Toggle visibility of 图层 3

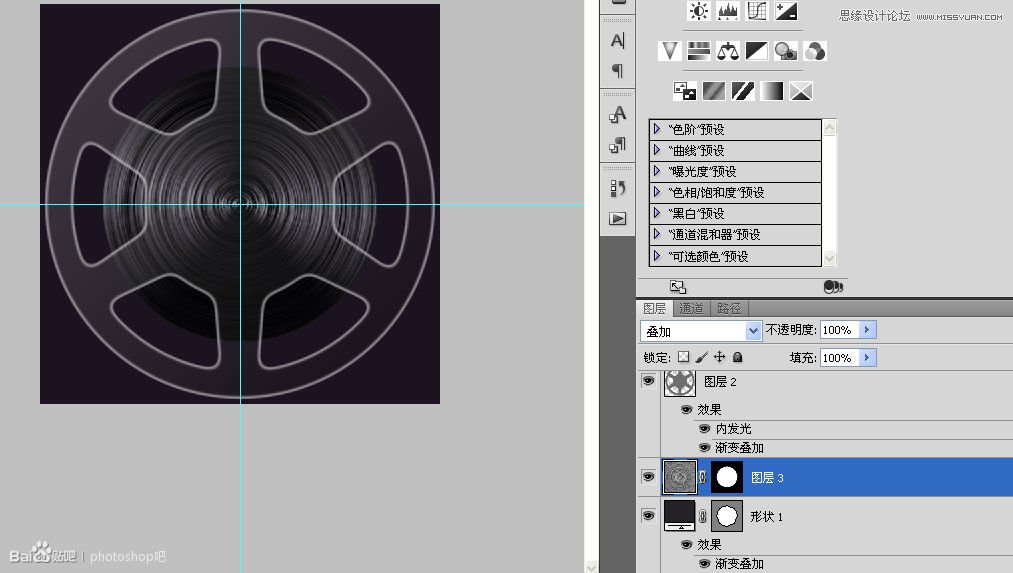click(648, 478)
